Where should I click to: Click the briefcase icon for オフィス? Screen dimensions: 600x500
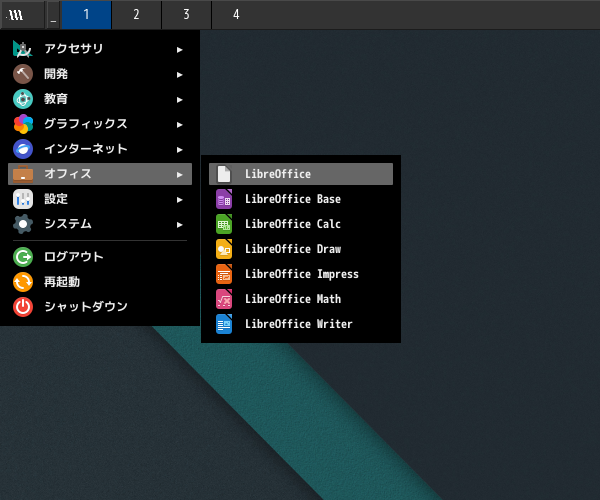point(23,174)
